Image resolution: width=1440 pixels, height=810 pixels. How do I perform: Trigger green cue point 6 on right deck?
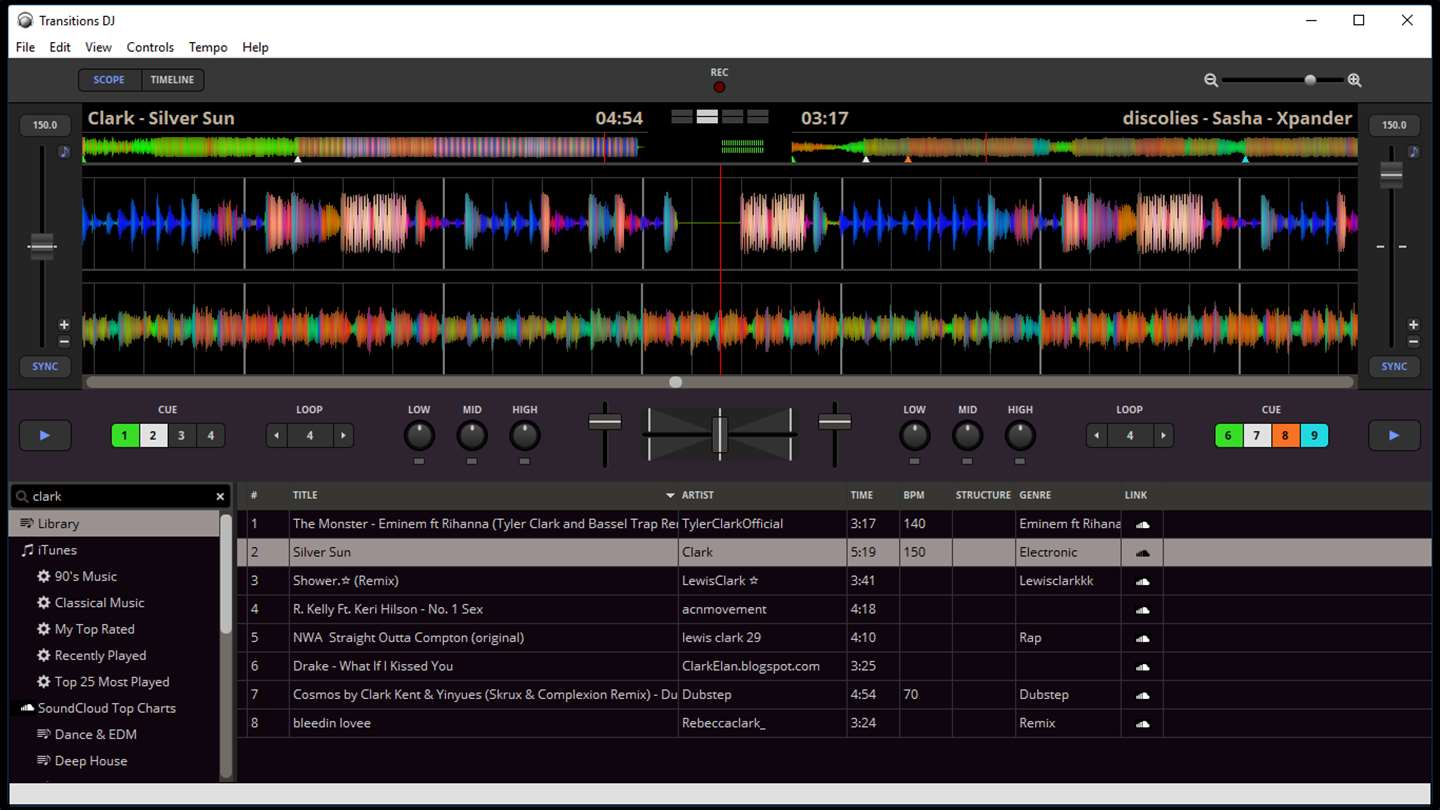pyautogui.click(x=1228, y=436)
